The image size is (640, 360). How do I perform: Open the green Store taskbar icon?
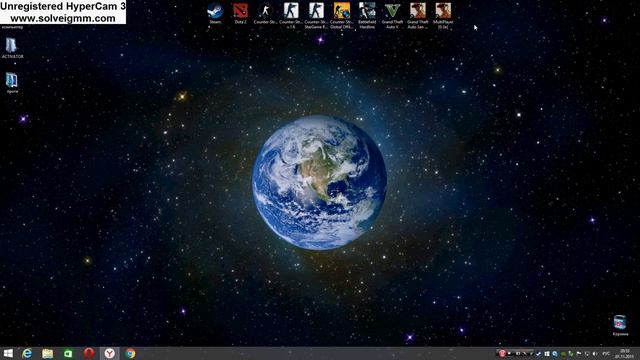pos(68,353)
